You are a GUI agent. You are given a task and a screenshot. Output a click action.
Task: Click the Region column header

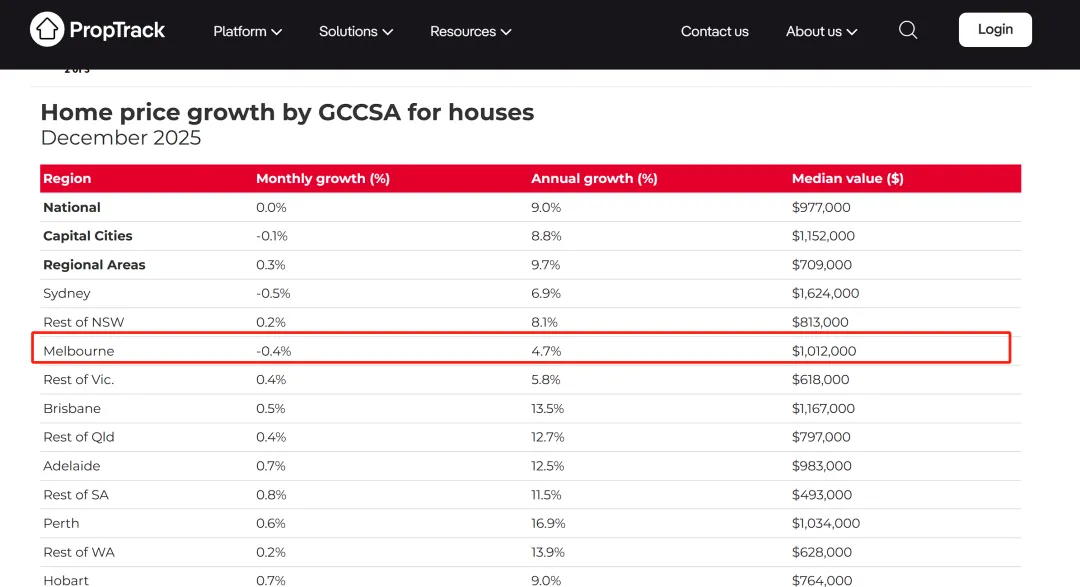click(x=67, y=178)
